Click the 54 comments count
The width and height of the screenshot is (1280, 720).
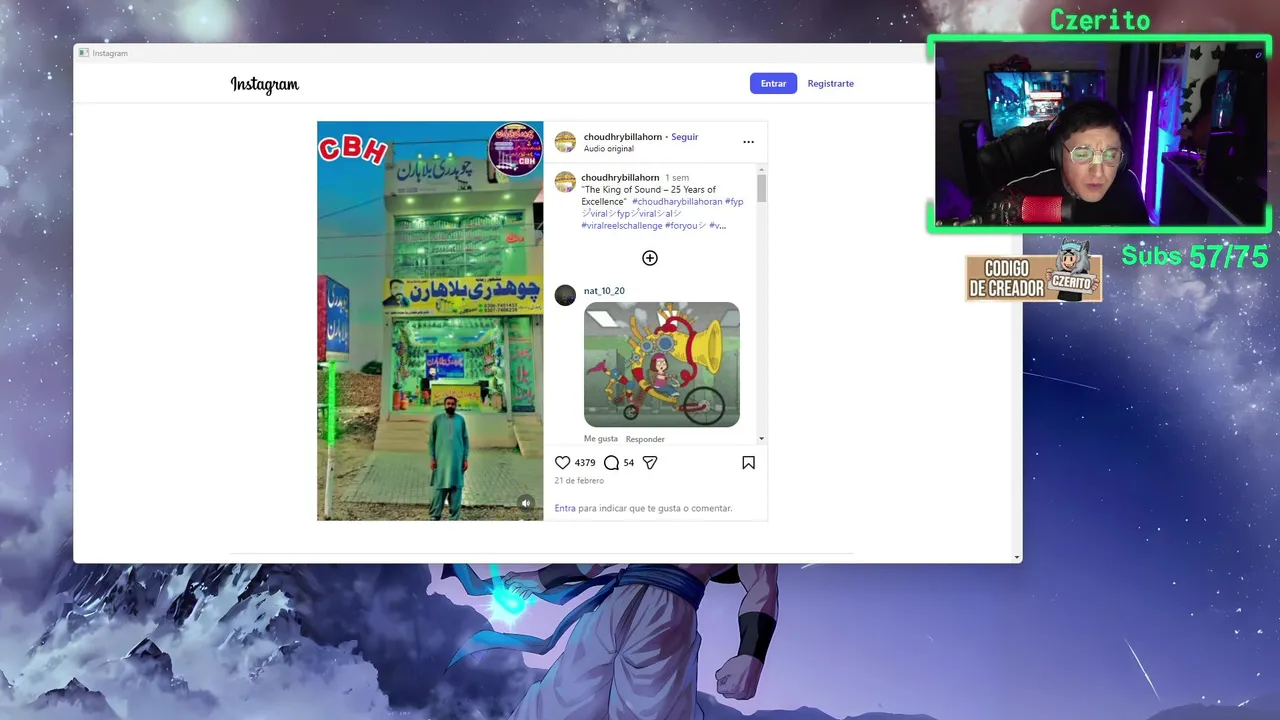[629, 463]
